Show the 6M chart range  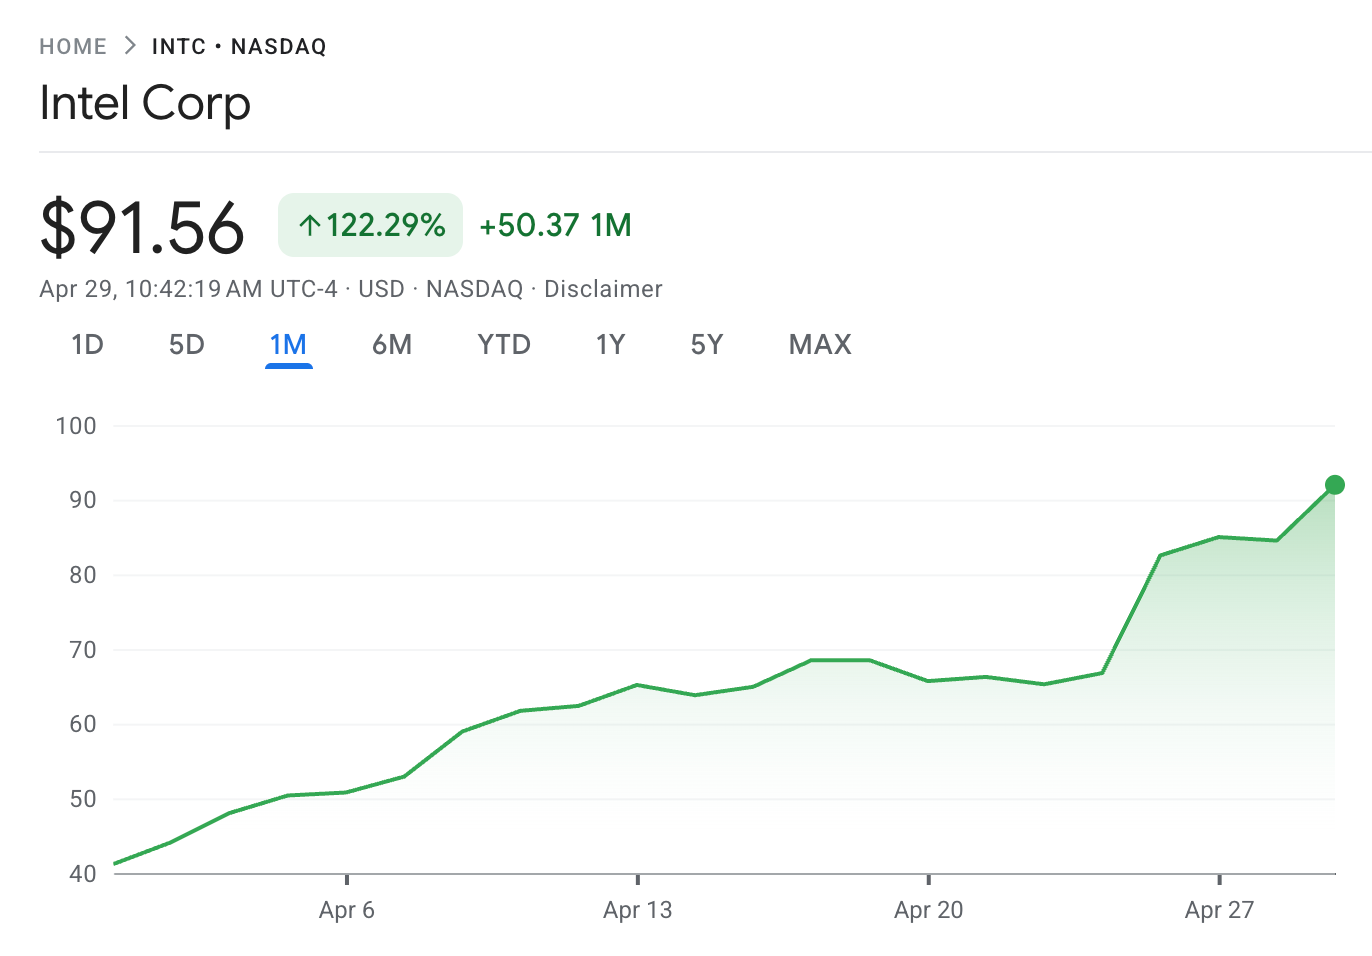(x=392, y=345)
